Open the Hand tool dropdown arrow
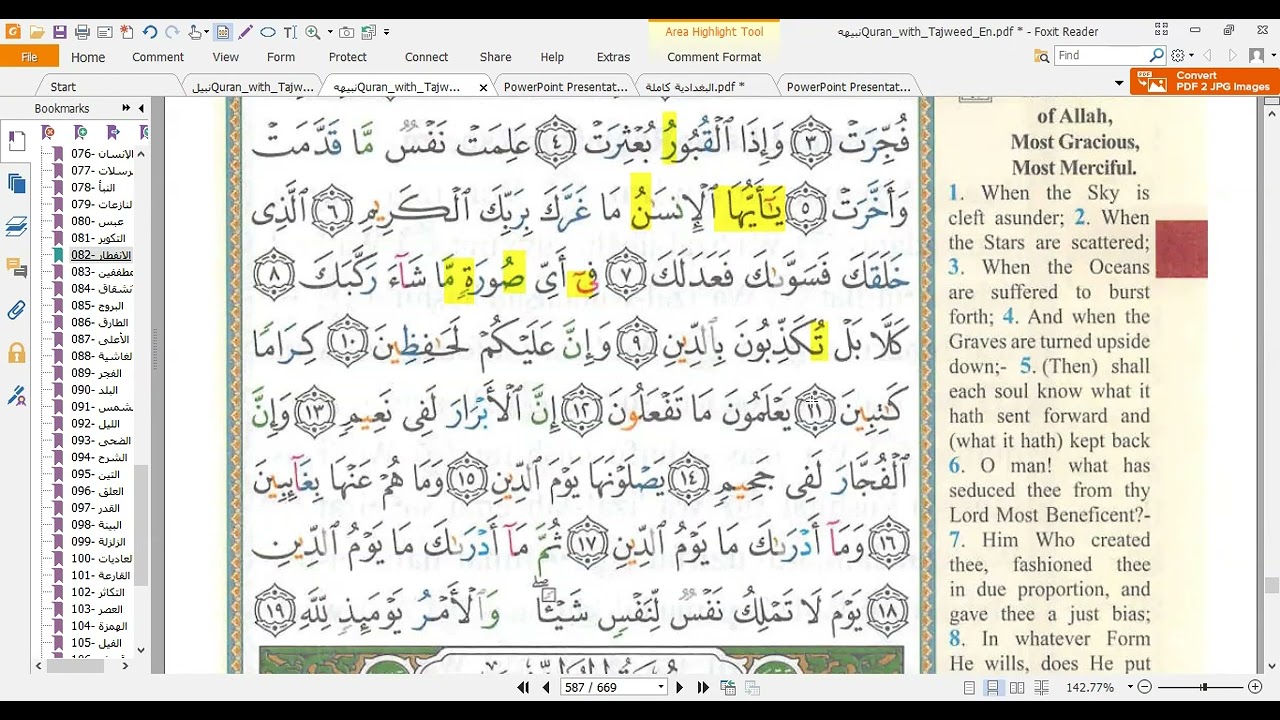Image resolution: width=1280 pixels, height=720 pixels. tap(208, 32)
